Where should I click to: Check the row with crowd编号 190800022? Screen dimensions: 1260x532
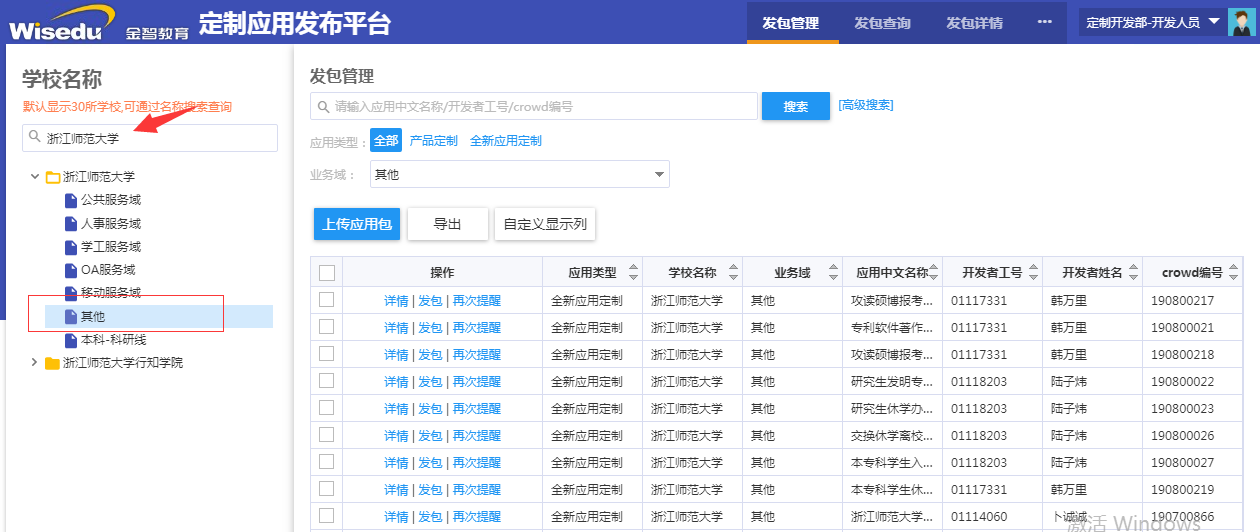pos(326,381)
